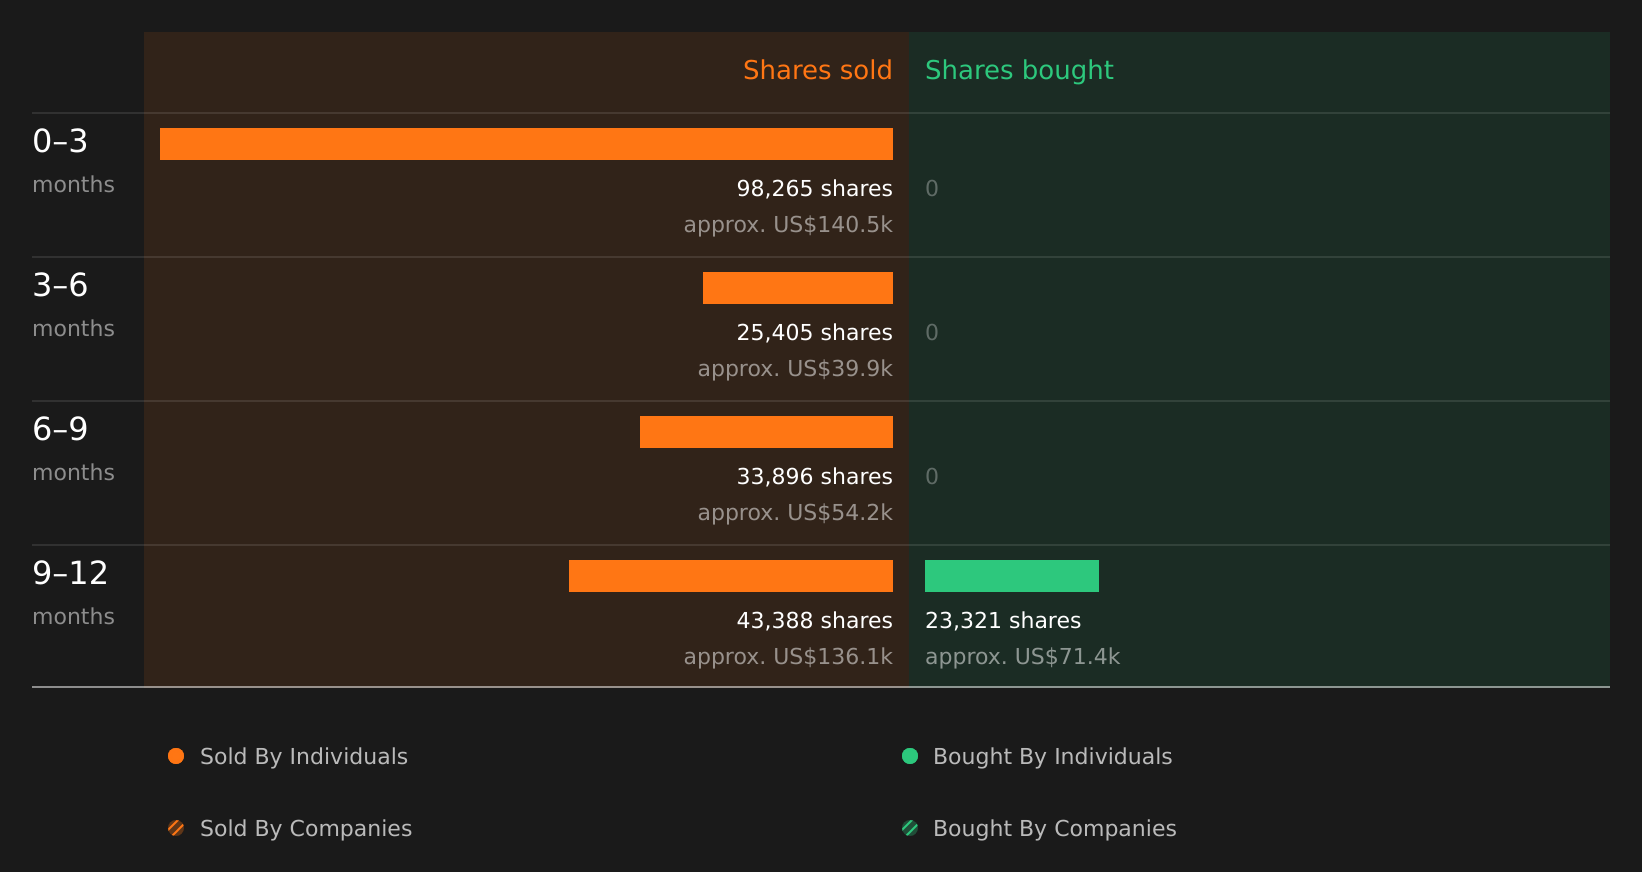Click the 6–9 months orange sold bar
Image resolution: width=1642 pixels, height=872 pixels.
click(x=766, y=432)
